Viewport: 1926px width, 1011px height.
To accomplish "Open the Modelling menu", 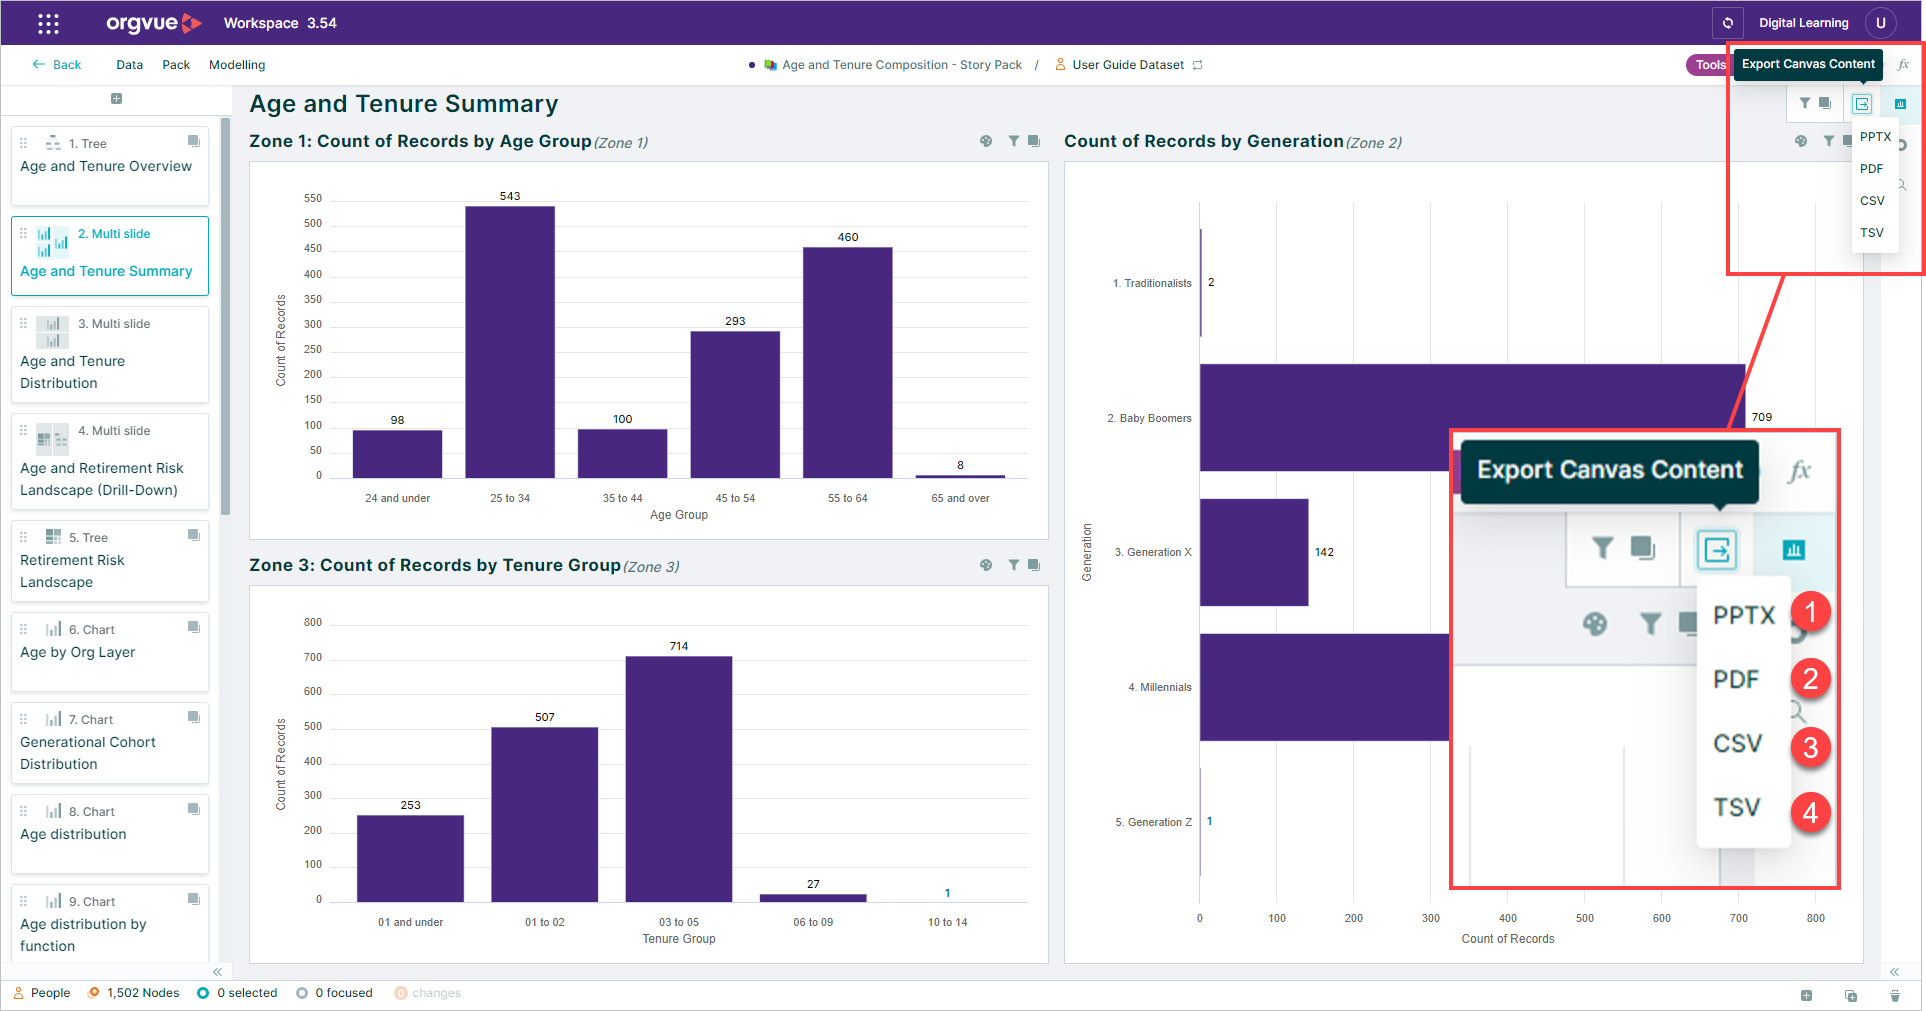I will 237,64.
